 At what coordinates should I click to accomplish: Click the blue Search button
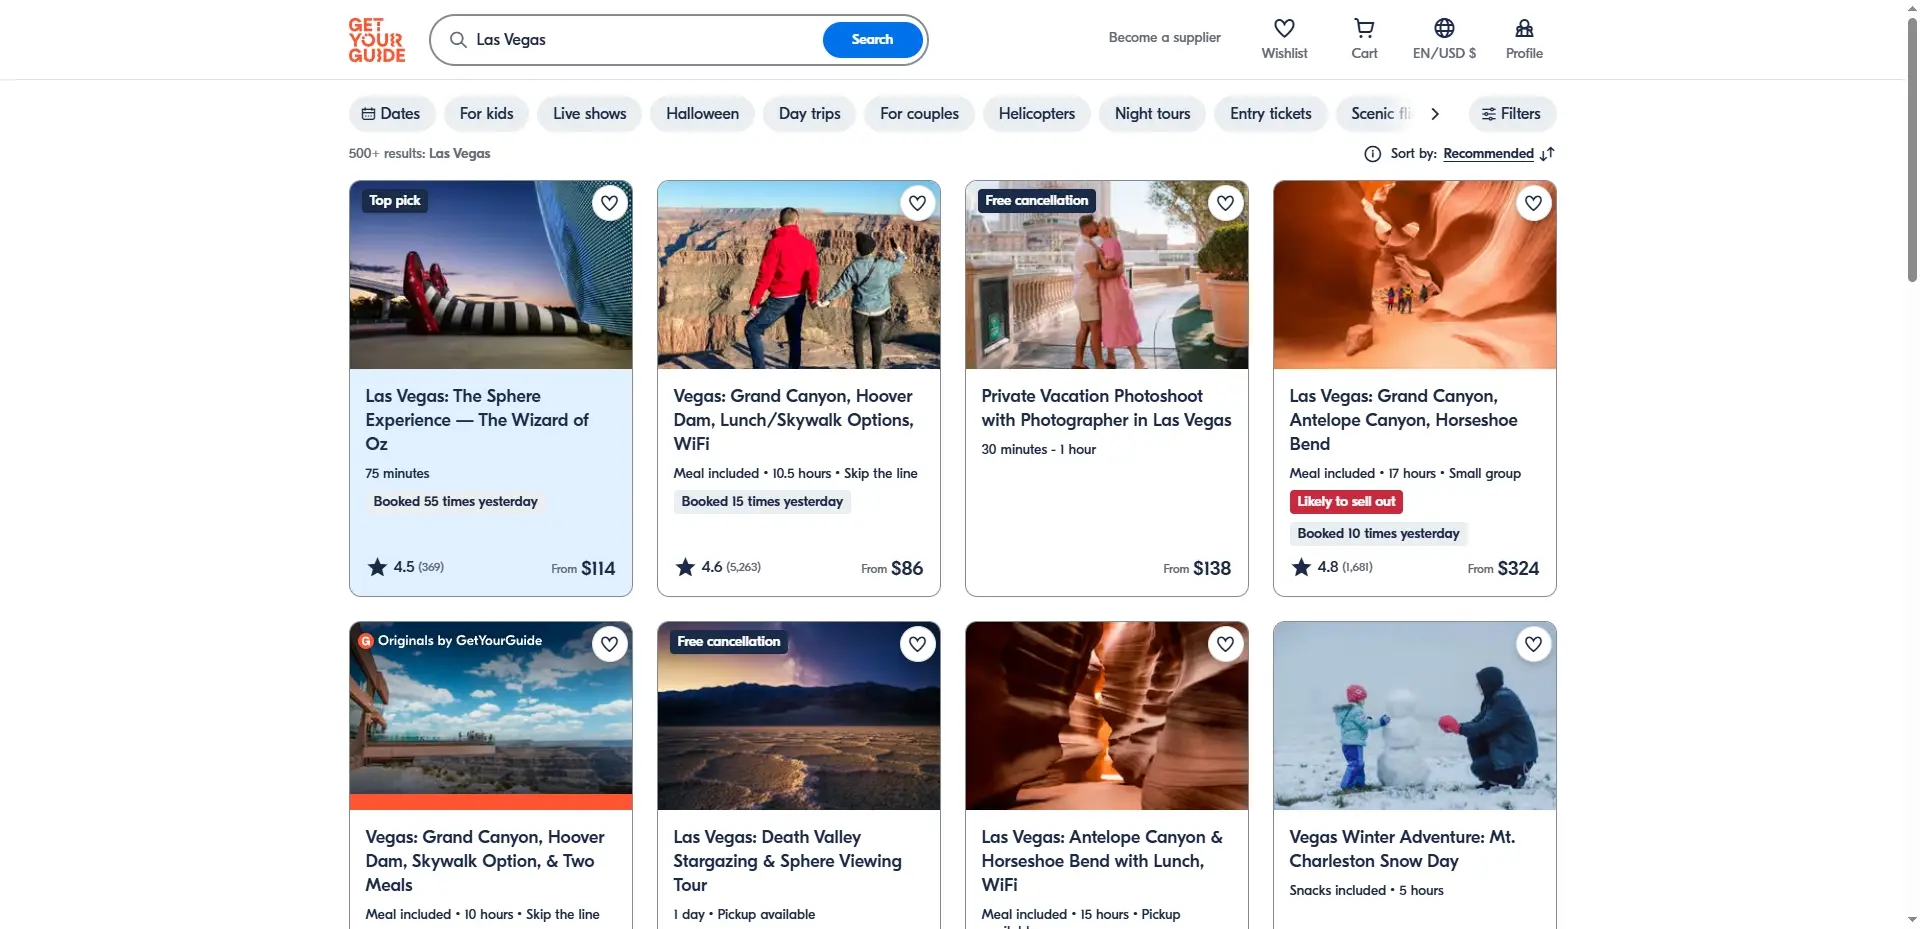pyautogui.click(x=872, y=40)
